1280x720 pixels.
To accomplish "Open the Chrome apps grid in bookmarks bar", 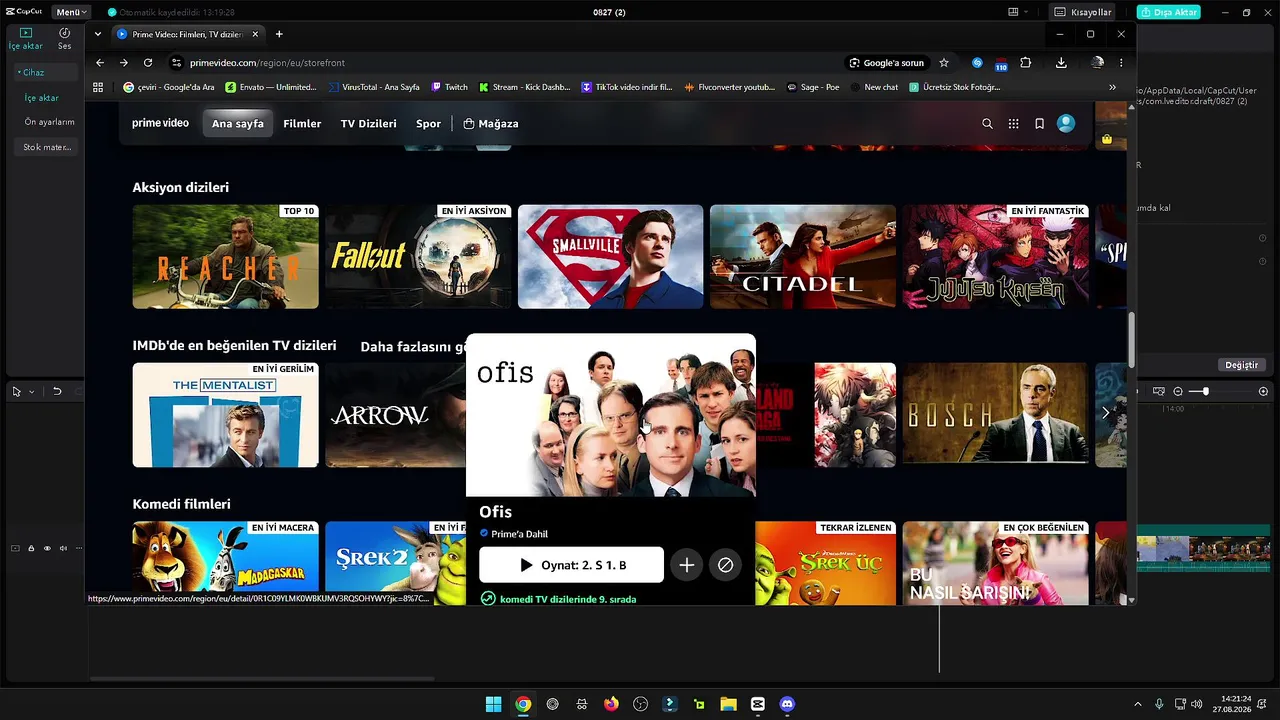I will [x=98, y=87].
